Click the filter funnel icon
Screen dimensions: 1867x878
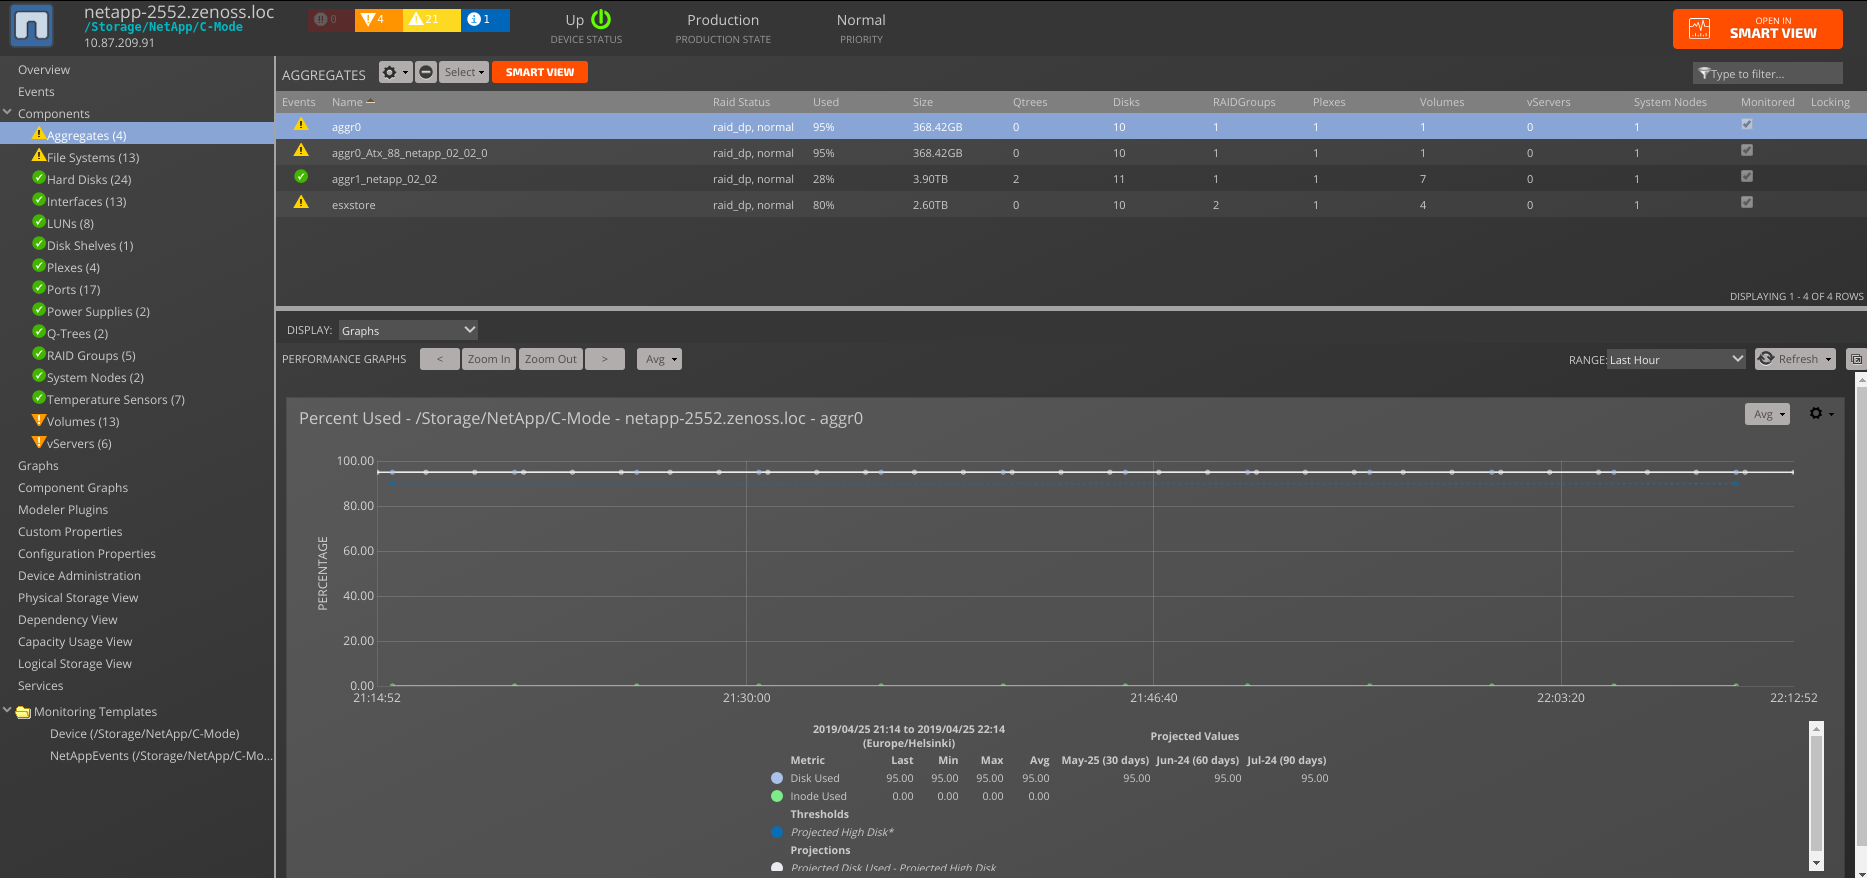pyautogui.click(x=1704, y=73)
